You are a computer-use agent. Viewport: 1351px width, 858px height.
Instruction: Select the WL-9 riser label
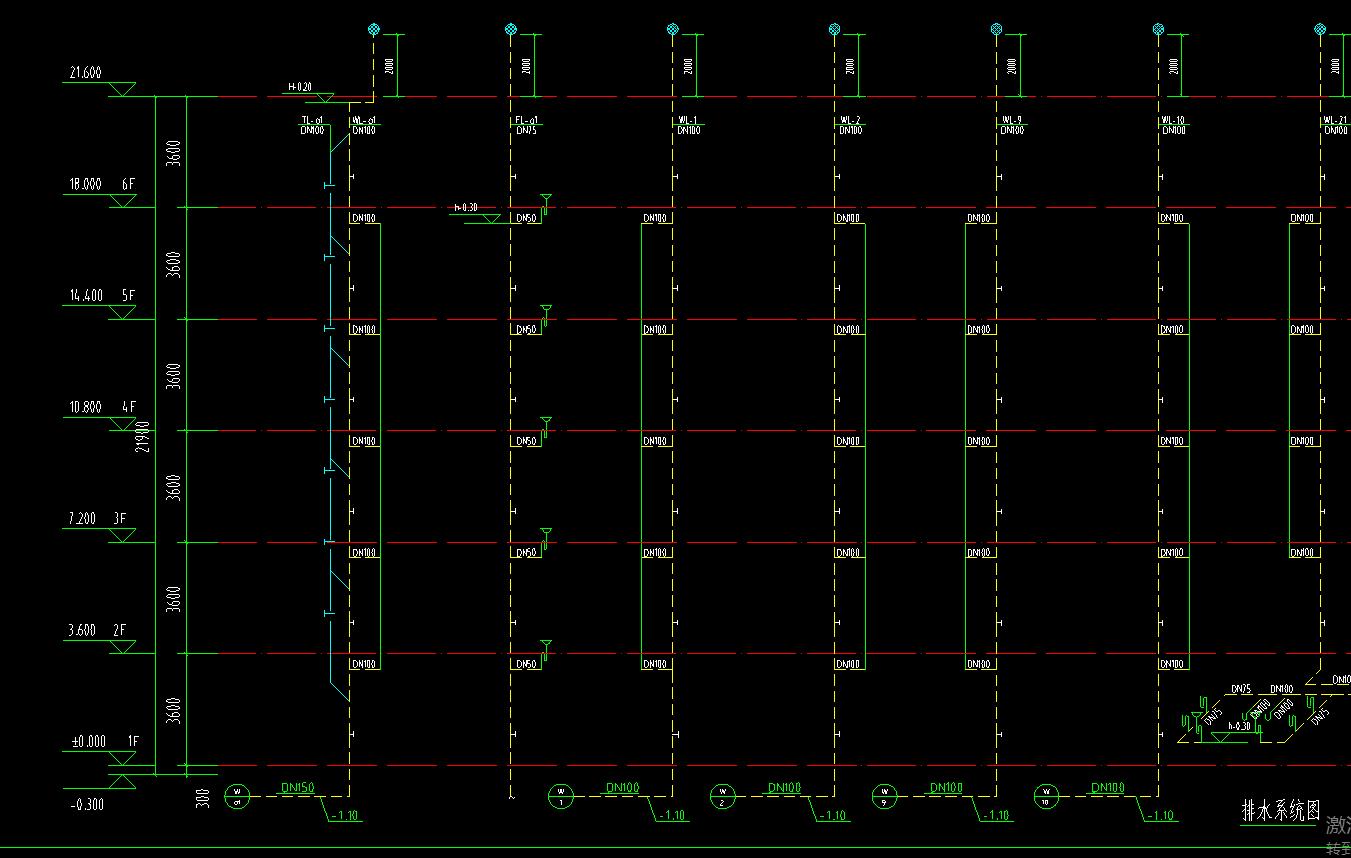[1011, 121]
